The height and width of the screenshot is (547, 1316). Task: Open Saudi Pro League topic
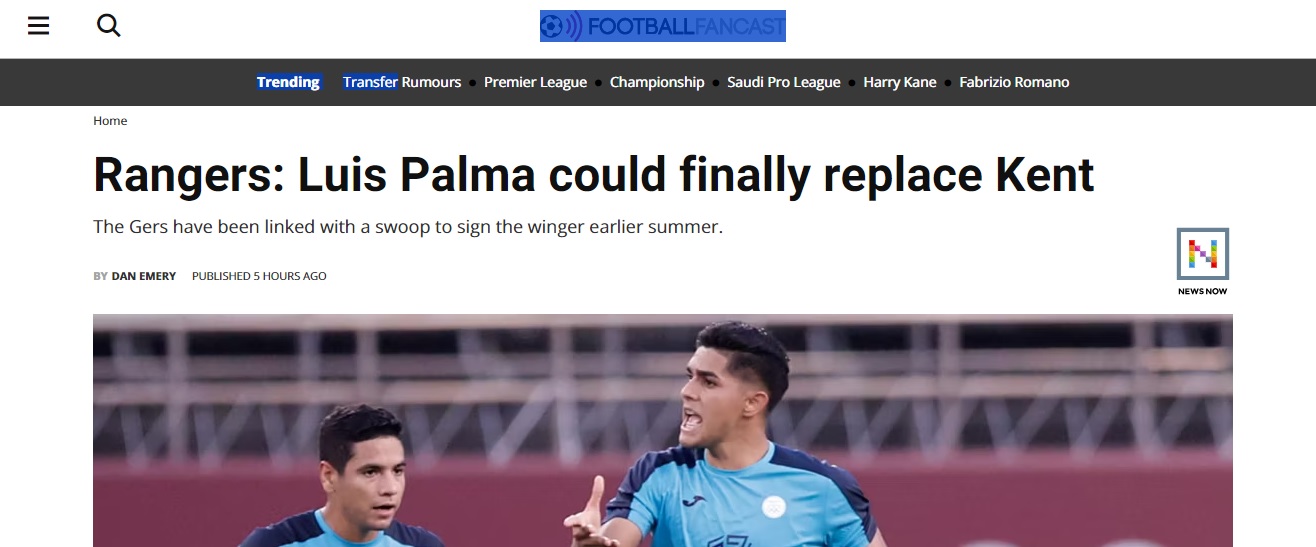click(784, 82)
